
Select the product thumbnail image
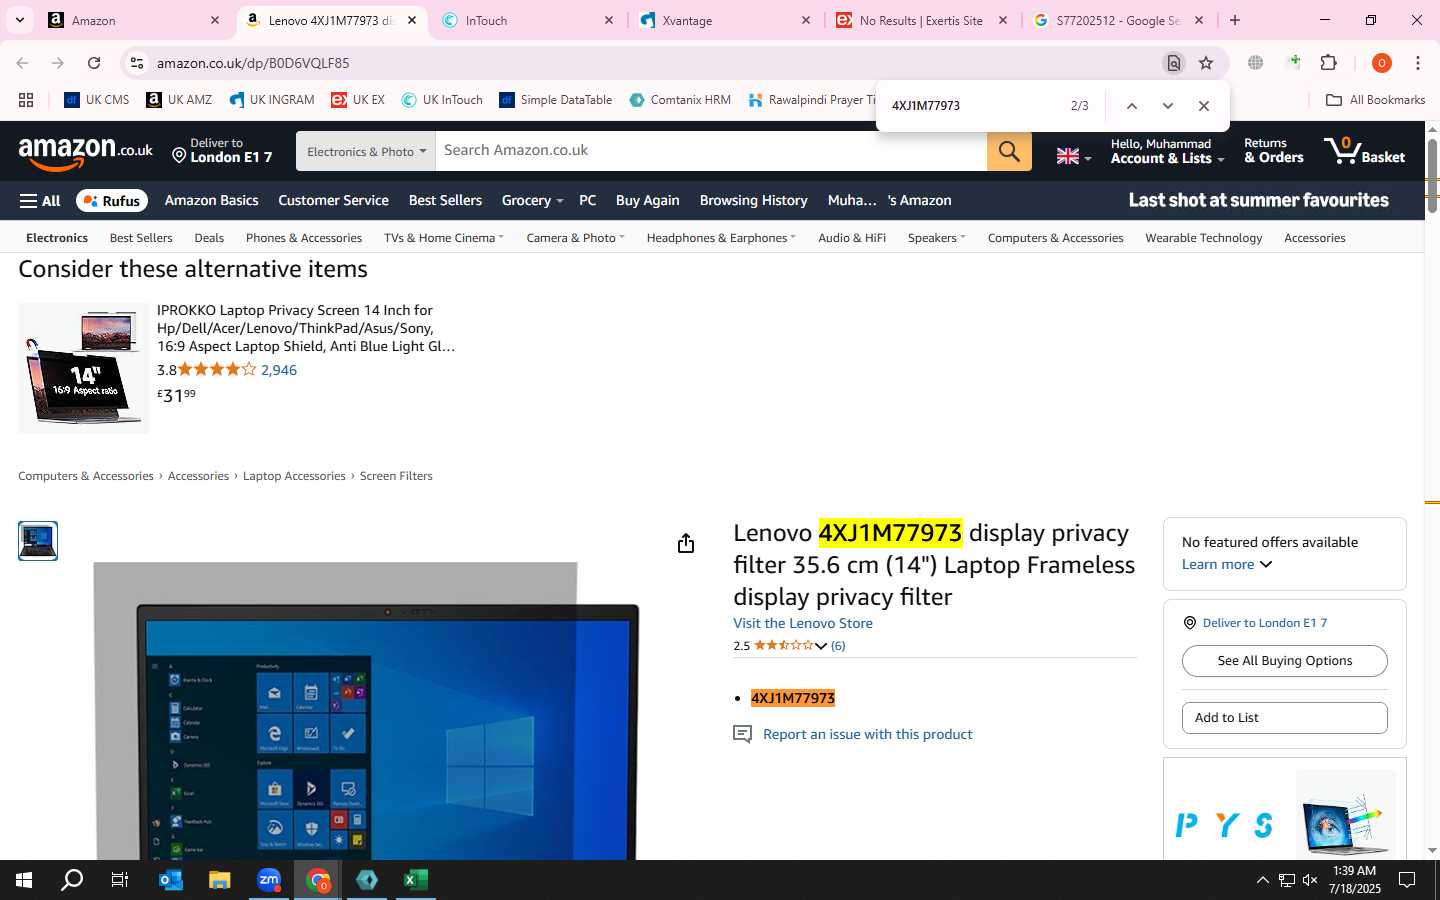[38, 541]
